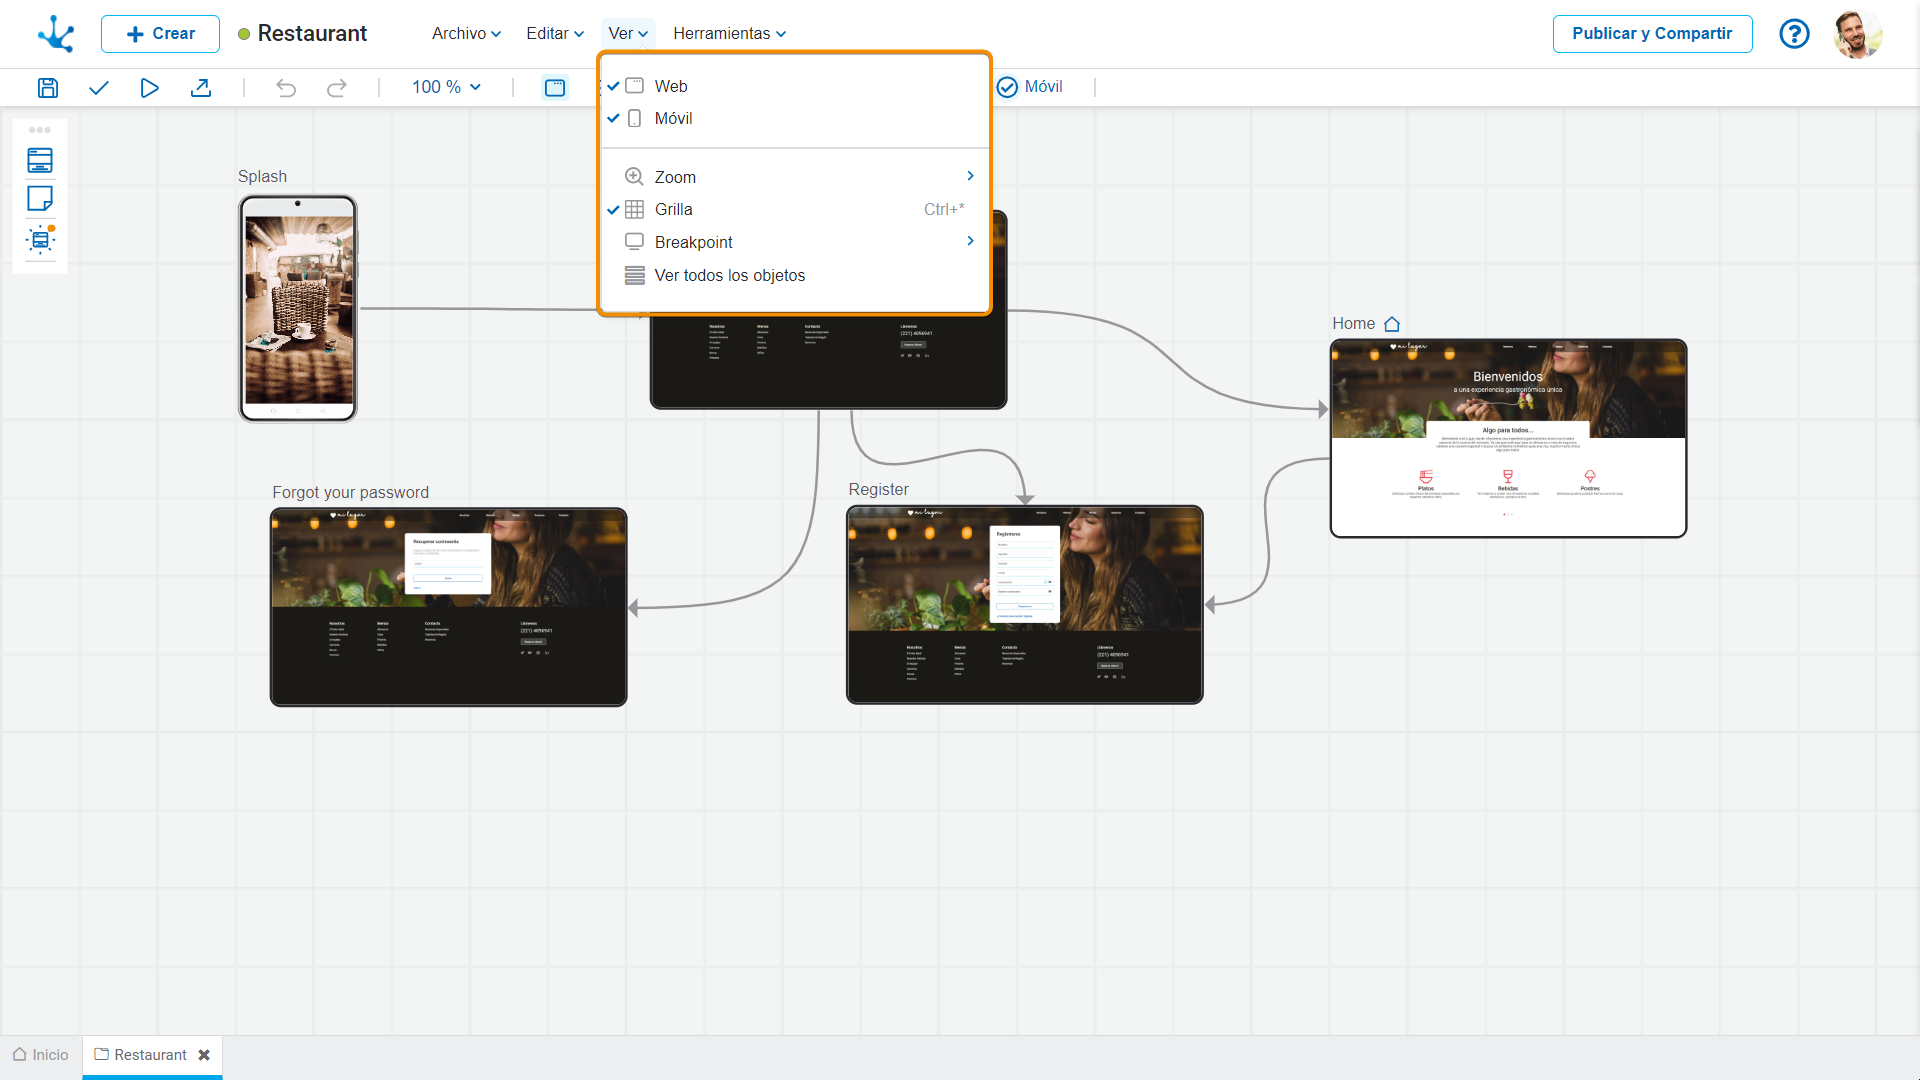This screenshot has width=1920, height=1080.
Task: Click the export share arrow icon
Action: point(201,88)
